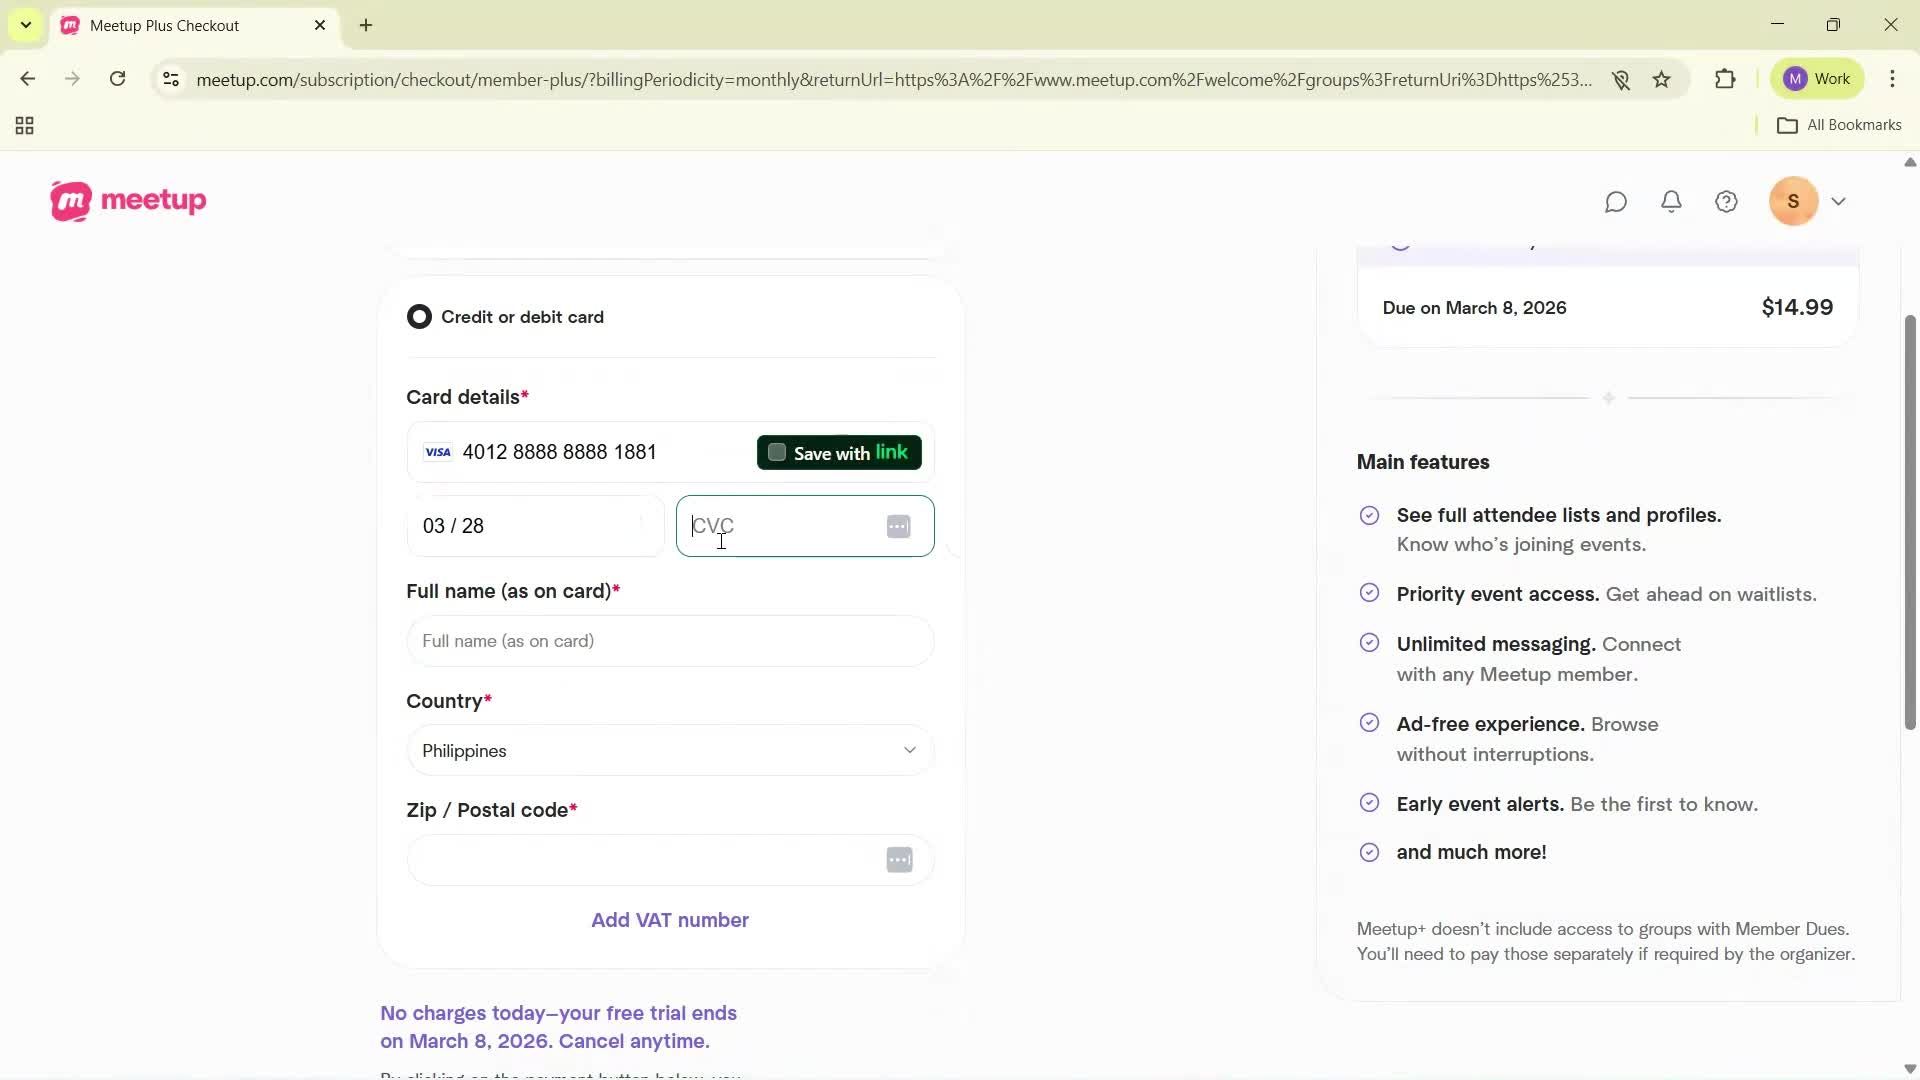Open the help question-mark icon
1920x1080 pixels.
1727,201
